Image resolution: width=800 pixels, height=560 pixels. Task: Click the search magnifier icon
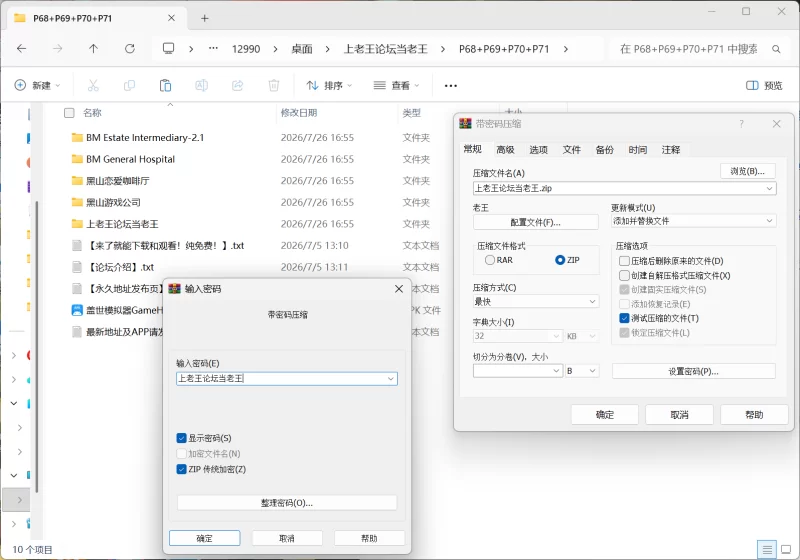[776, 49]
